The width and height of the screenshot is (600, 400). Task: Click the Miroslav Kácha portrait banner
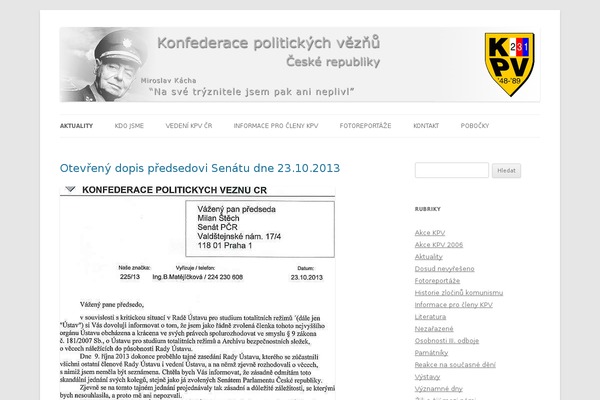coord(105,65)
